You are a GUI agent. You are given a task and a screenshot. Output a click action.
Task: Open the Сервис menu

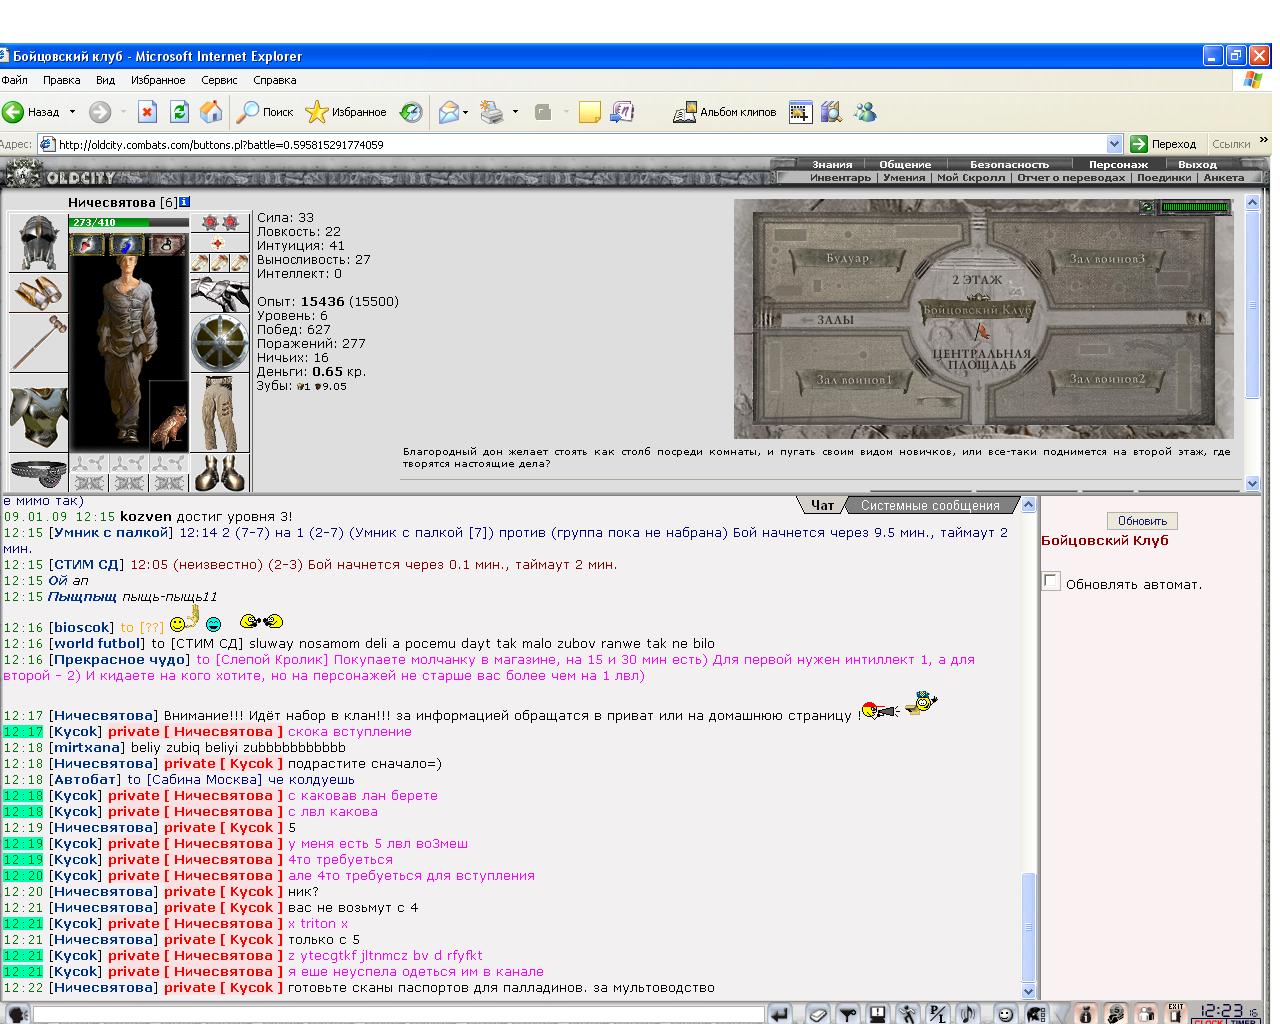(219, 80)
